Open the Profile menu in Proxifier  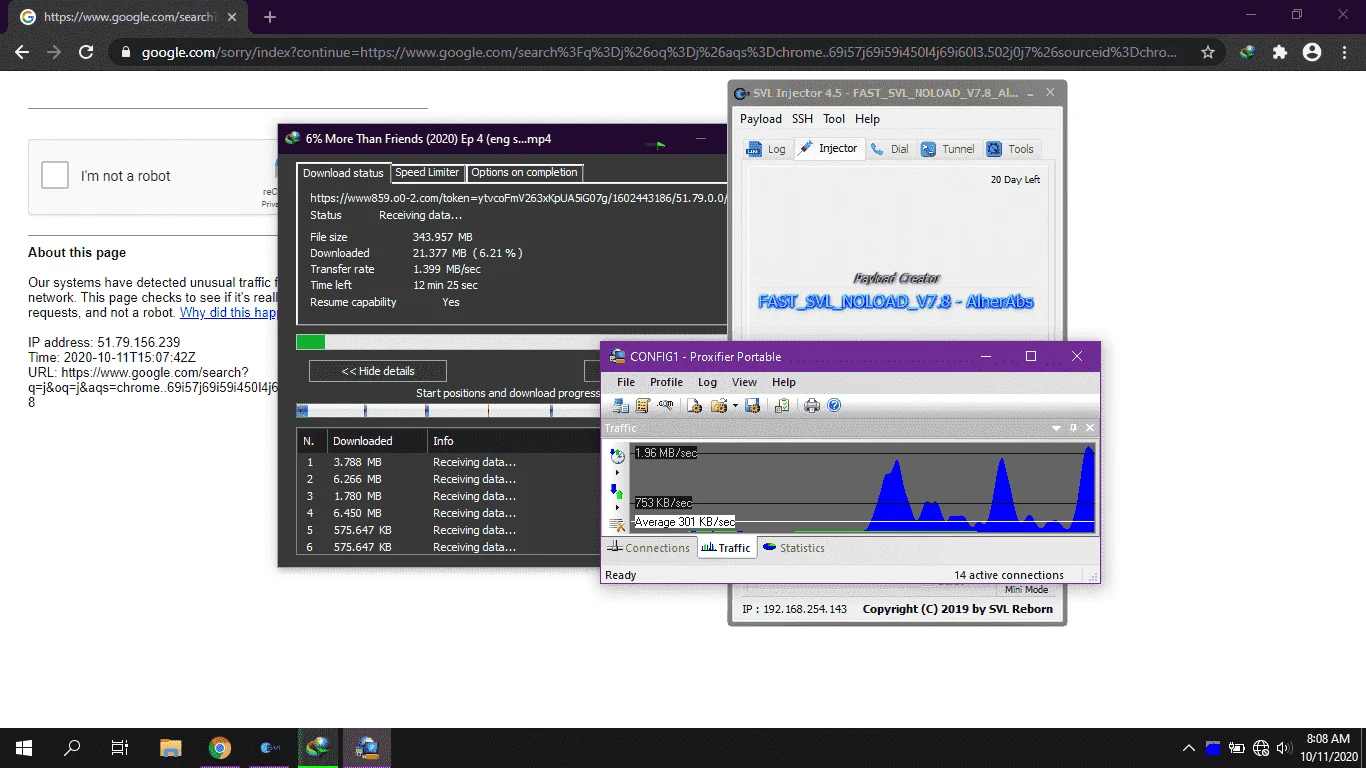pyautogui.click(x=666, y=382)
